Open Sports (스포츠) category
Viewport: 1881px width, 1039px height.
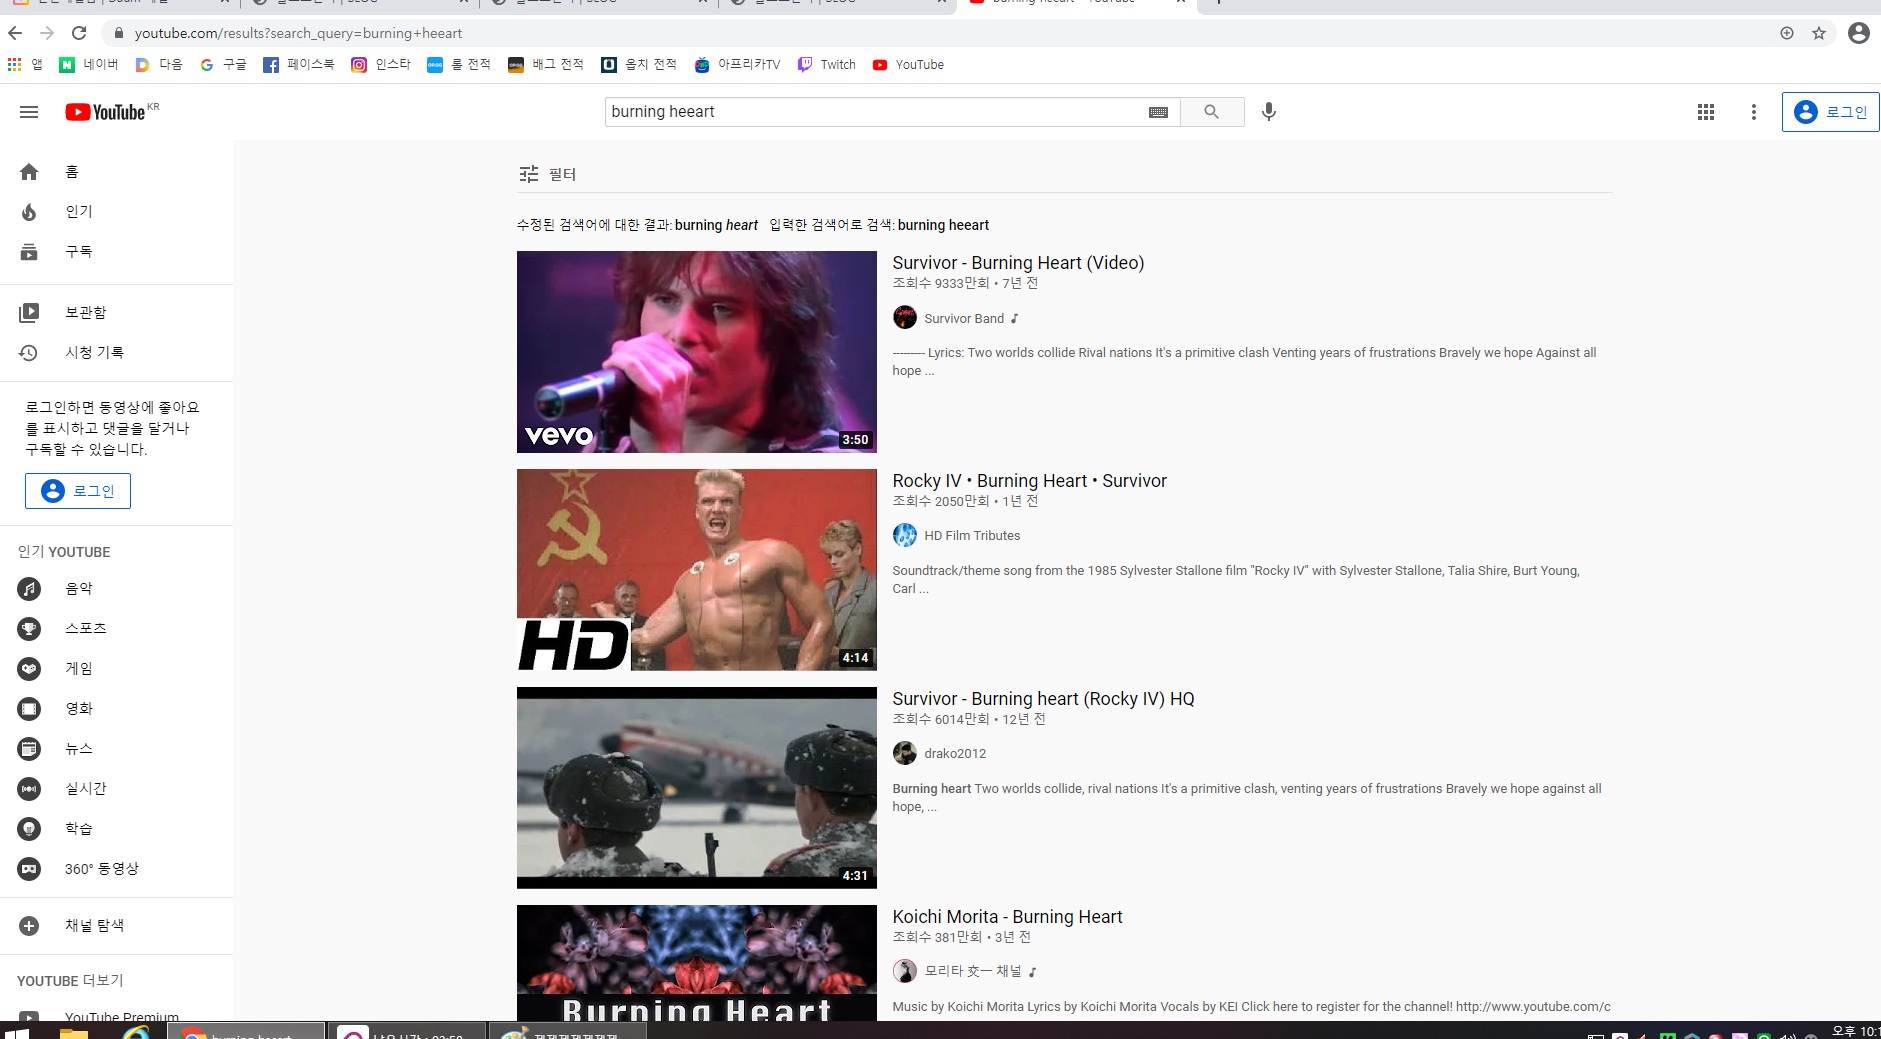[116, 629]
